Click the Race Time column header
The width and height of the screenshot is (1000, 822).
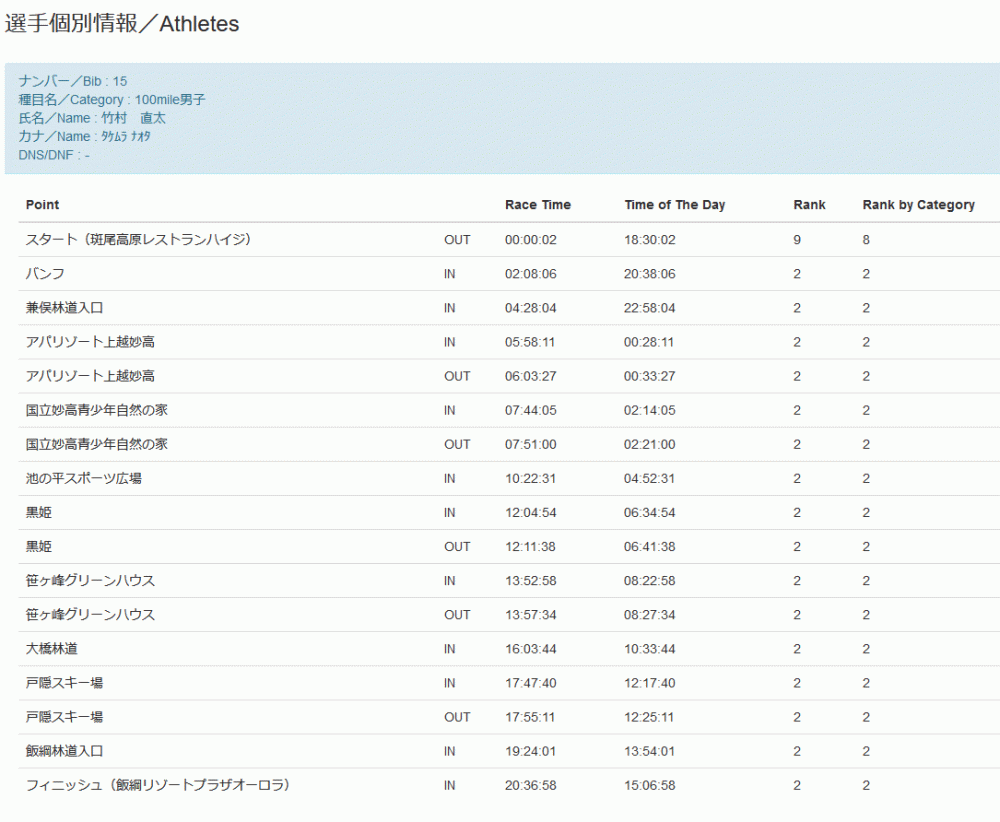coord(538,205)
